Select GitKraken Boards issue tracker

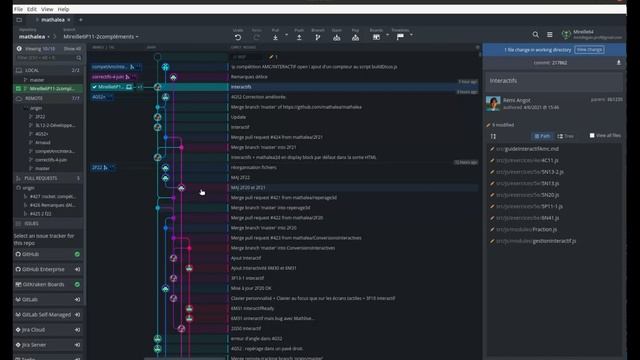(48, 284)
